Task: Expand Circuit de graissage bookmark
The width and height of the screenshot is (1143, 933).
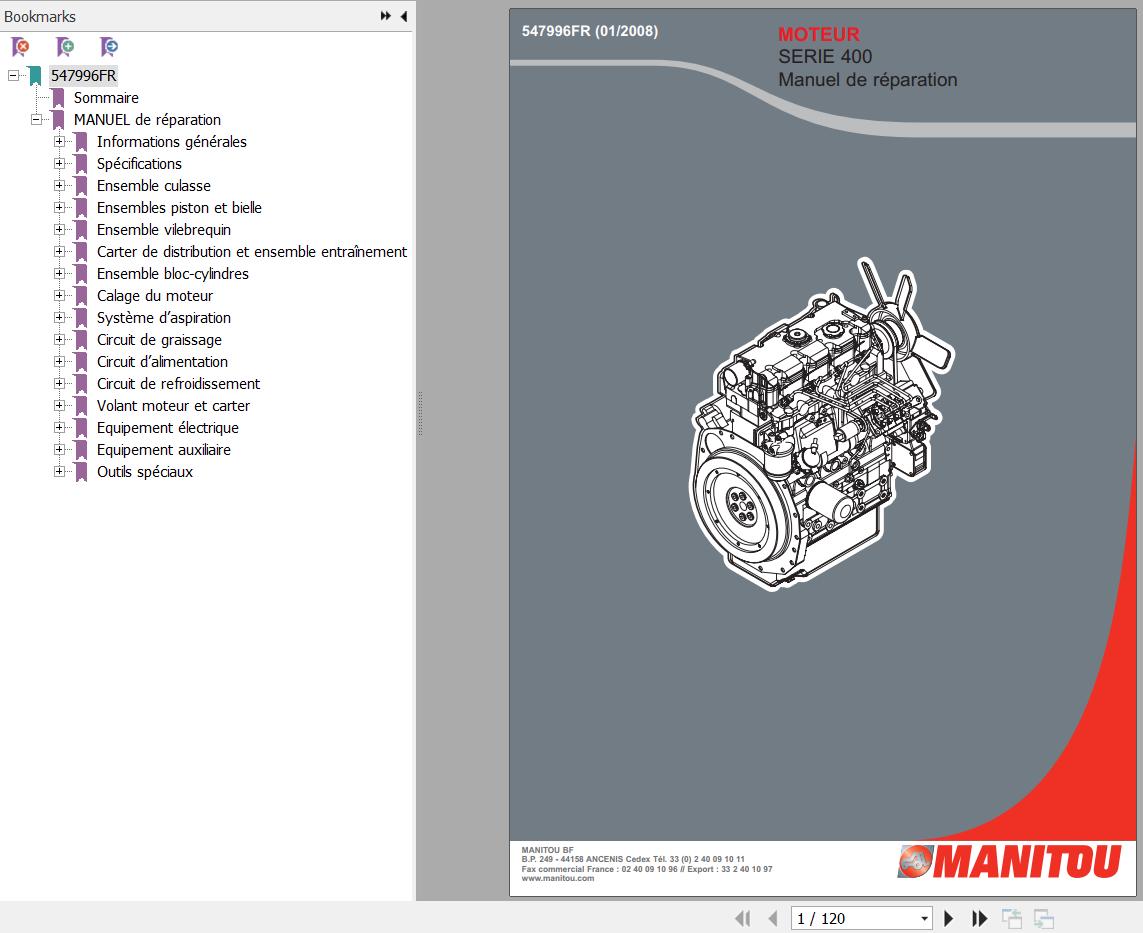Action: 59,340
